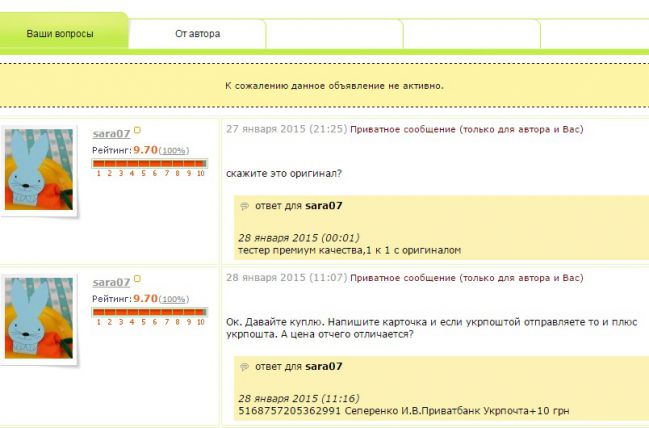The height and width of the screenshot is (428, 649).
Task: Click the "К сожалению данное объявление не активно" notice
Action: [334, 86]
